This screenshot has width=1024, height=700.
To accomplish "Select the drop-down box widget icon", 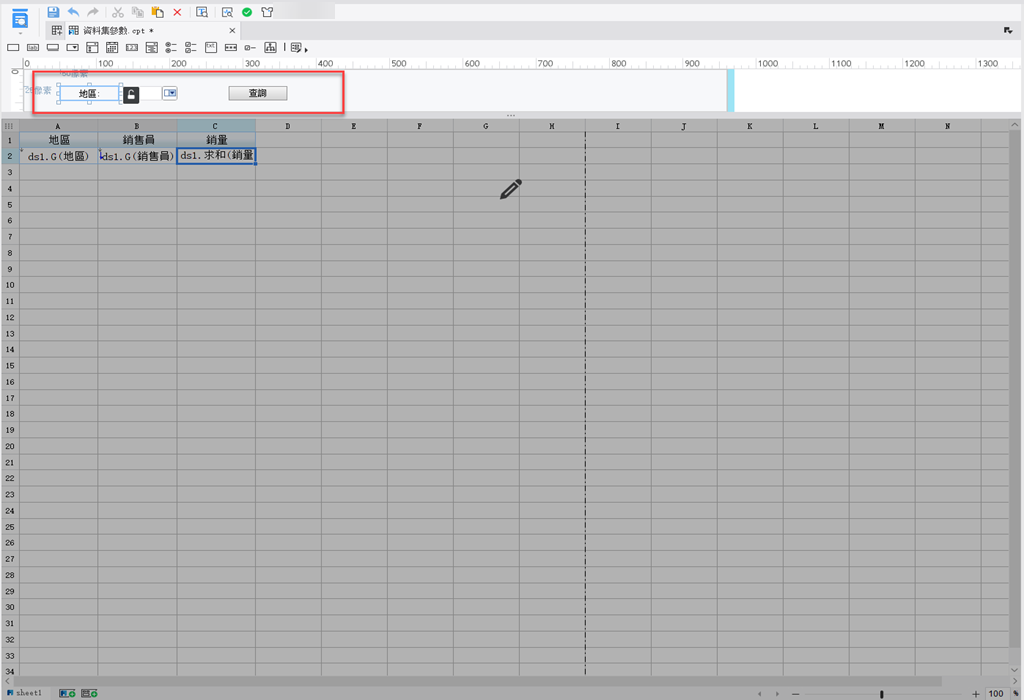I will [x=72, y=47].
